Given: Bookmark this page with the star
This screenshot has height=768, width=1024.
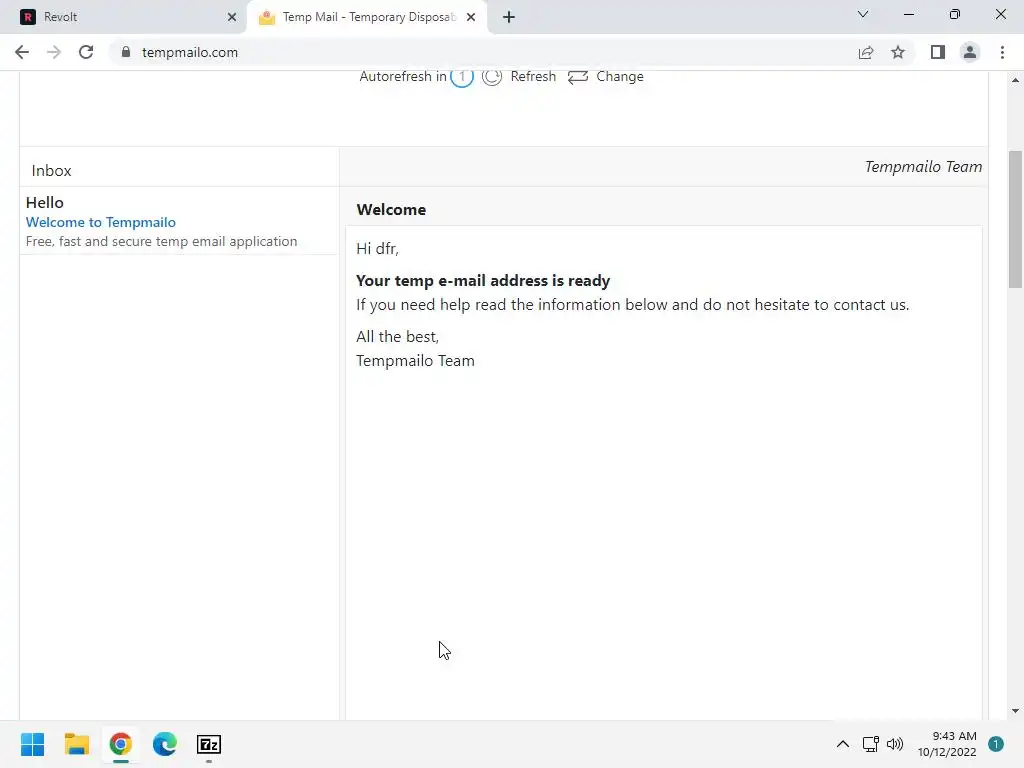Looking at the screenshot, I should tap(898, 52).
